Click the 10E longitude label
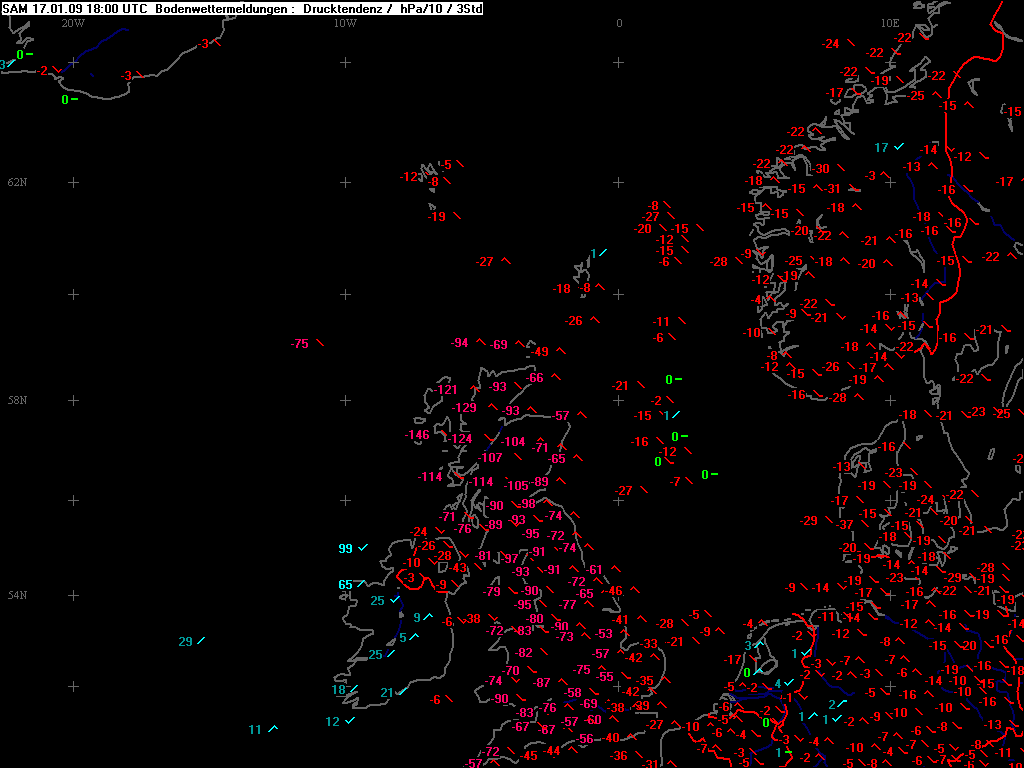Image resolution: width=1024 pixels, height=768 pixels. click(x=889, y=23)
